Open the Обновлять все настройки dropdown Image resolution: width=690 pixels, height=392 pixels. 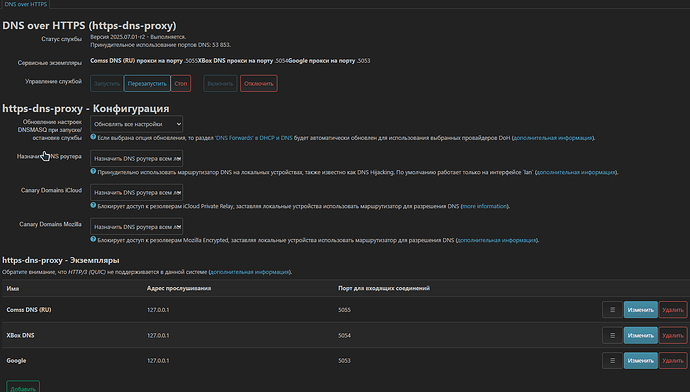click(136, 124)
